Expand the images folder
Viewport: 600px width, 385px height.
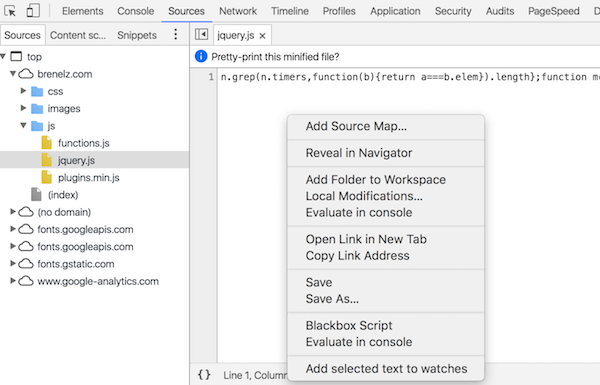(x=23, y=108)
